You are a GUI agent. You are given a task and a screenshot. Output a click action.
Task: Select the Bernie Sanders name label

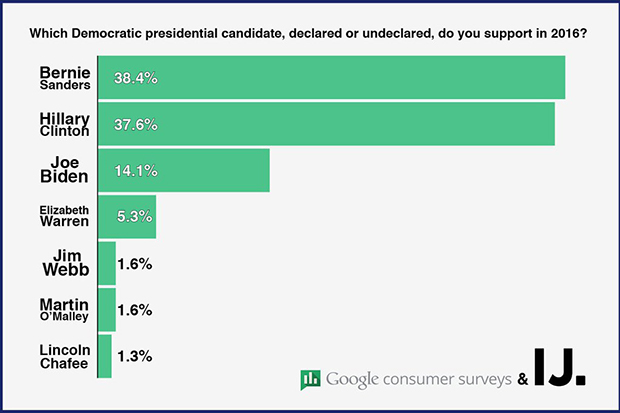pyautogui.click(x=66, y=79)
